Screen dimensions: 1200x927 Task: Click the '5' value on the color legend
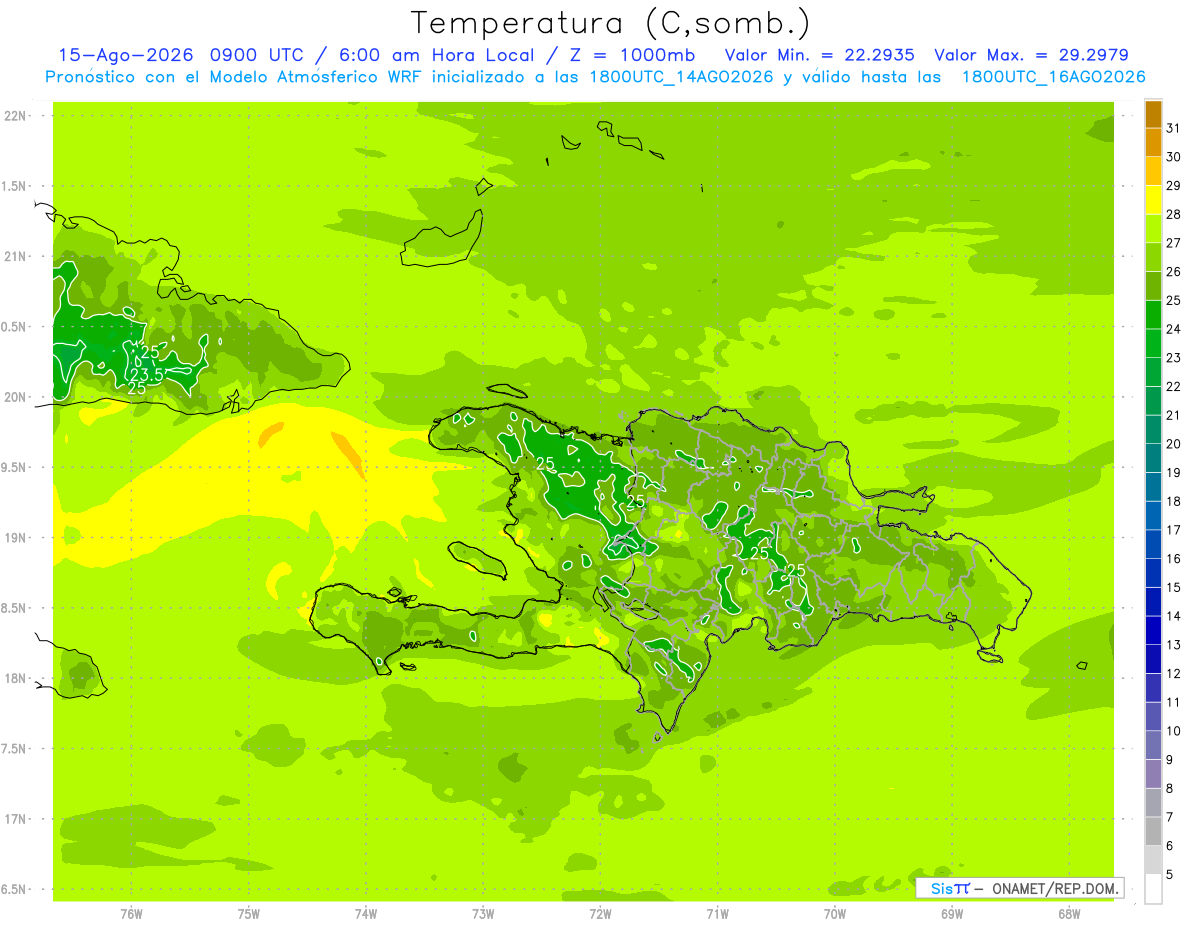1171,874
